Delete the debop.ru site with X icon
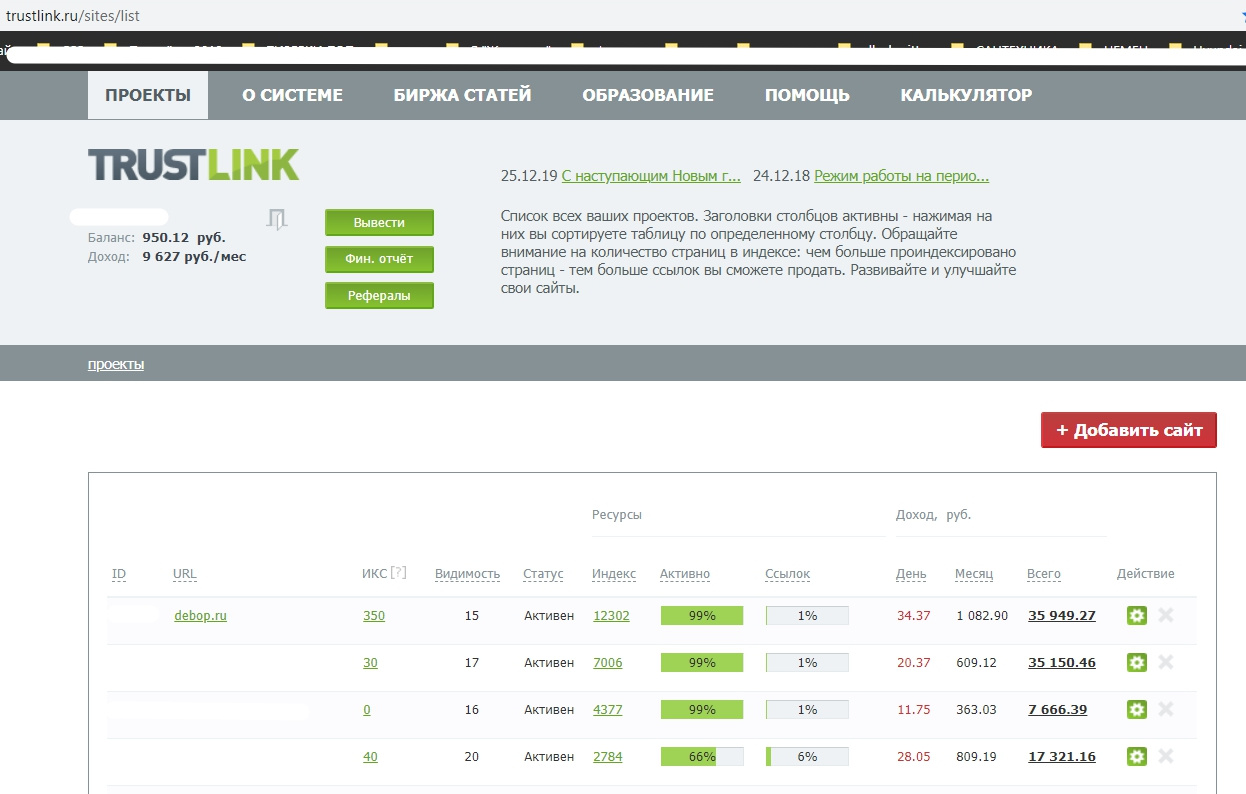Screen dimensions: 1246x794 tap(1165, 615)
